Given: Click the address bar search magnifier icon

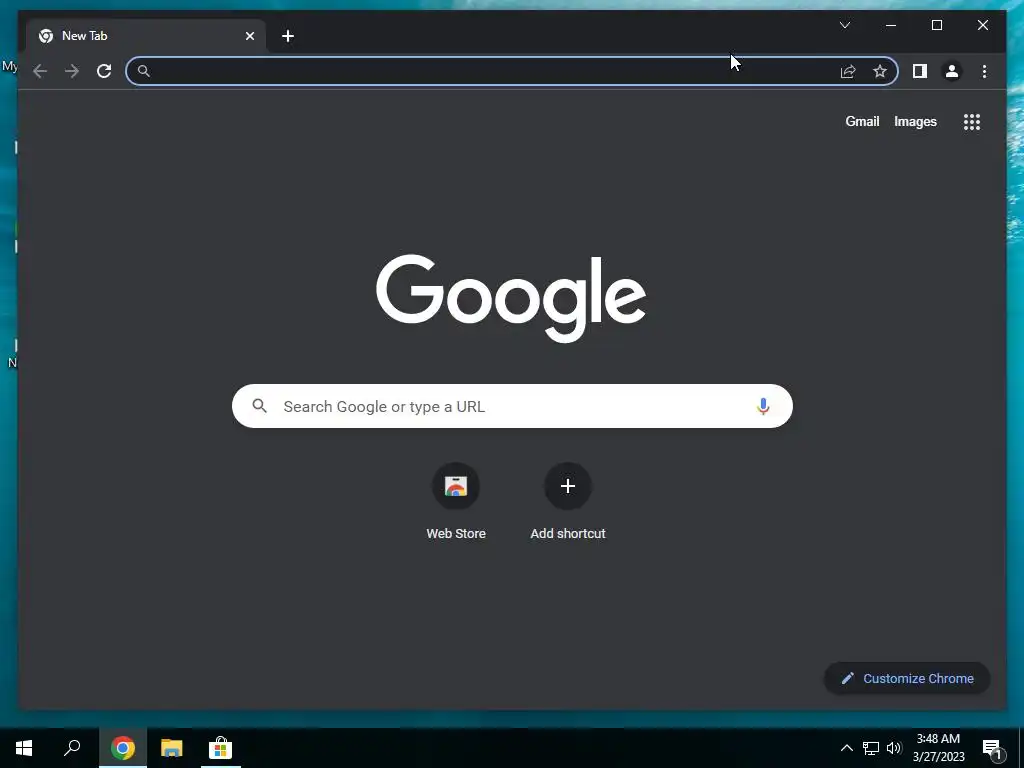Looking at the screenshot, I should pyautogui.click(x=144, y=71).
